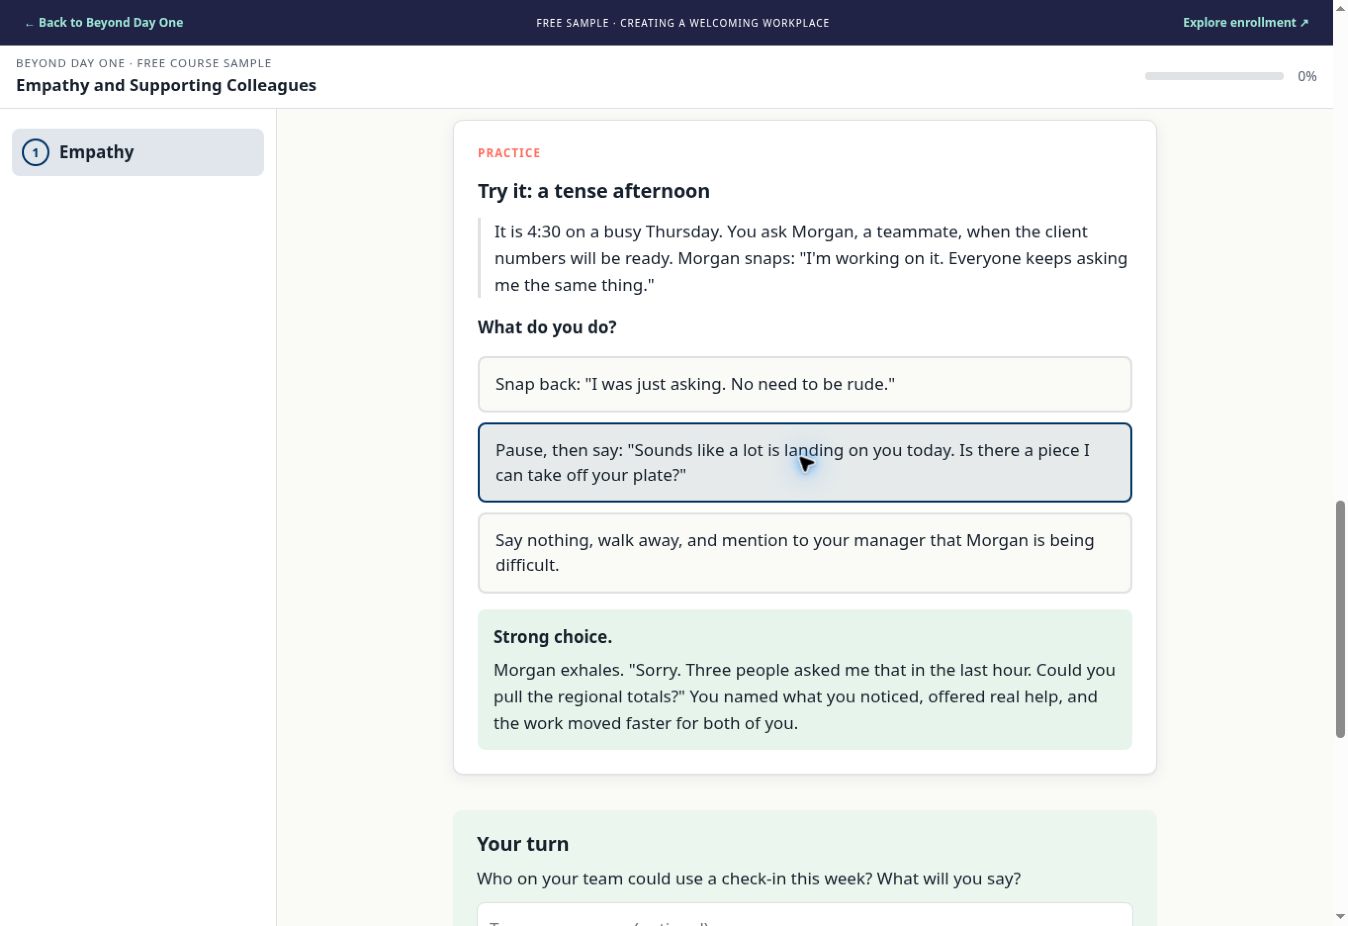
Task: Click the 'Try it: a tense afternoon' heading
Action: 593,191
